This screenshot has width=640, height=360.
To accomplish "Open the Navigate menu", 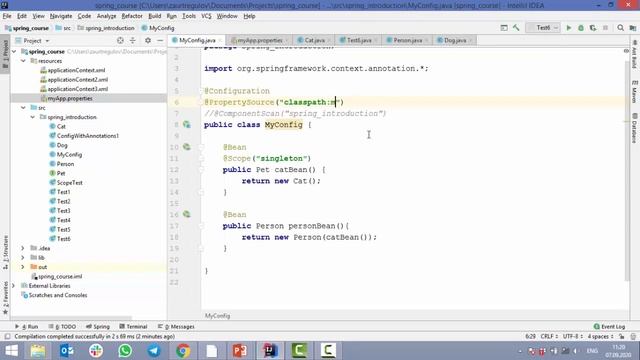I will coord(61,16).
